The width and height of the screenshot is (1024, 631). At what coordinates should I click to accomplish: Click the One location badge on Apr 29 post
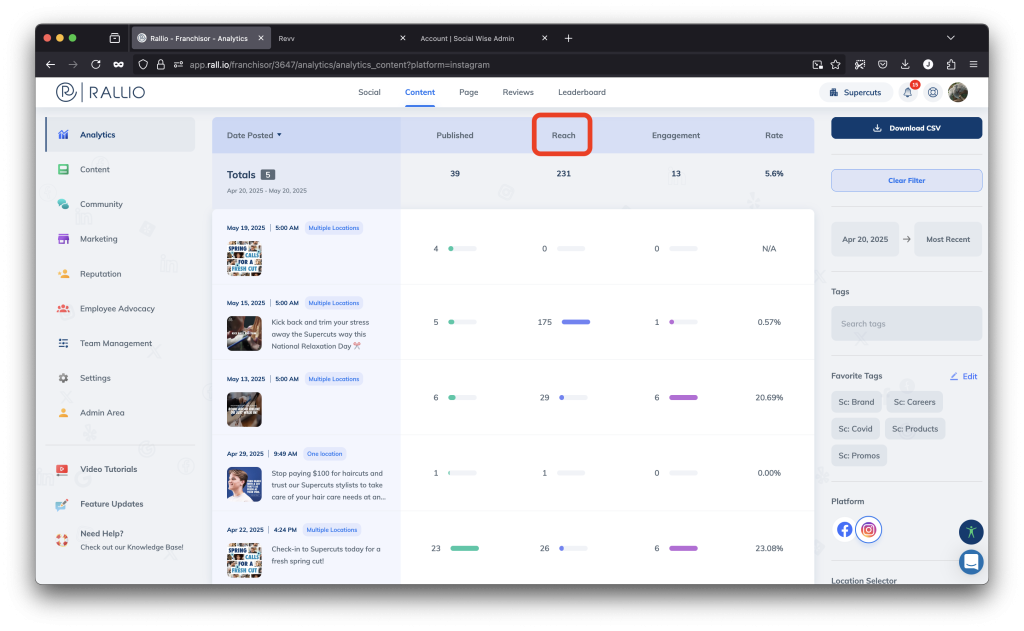click(324, 454)
